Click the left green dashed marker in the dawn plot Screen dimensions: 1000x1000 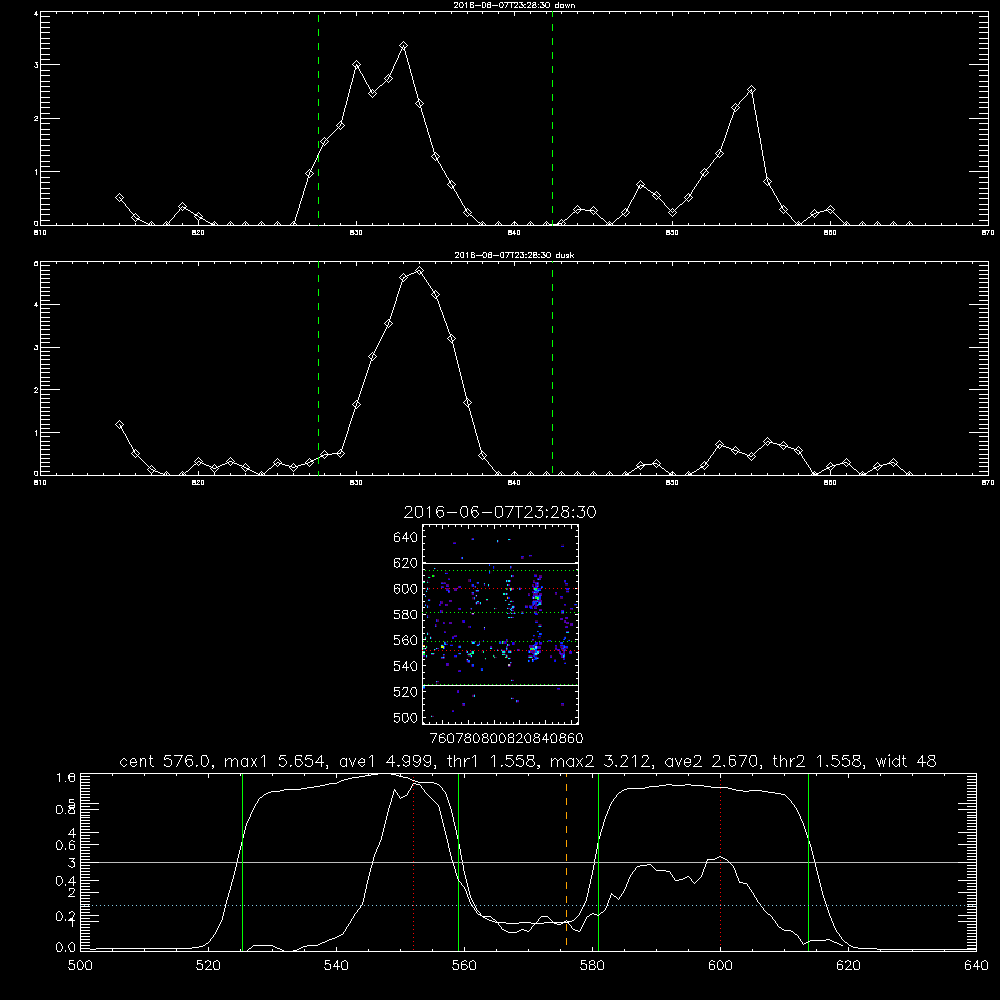tap(318, 118)
